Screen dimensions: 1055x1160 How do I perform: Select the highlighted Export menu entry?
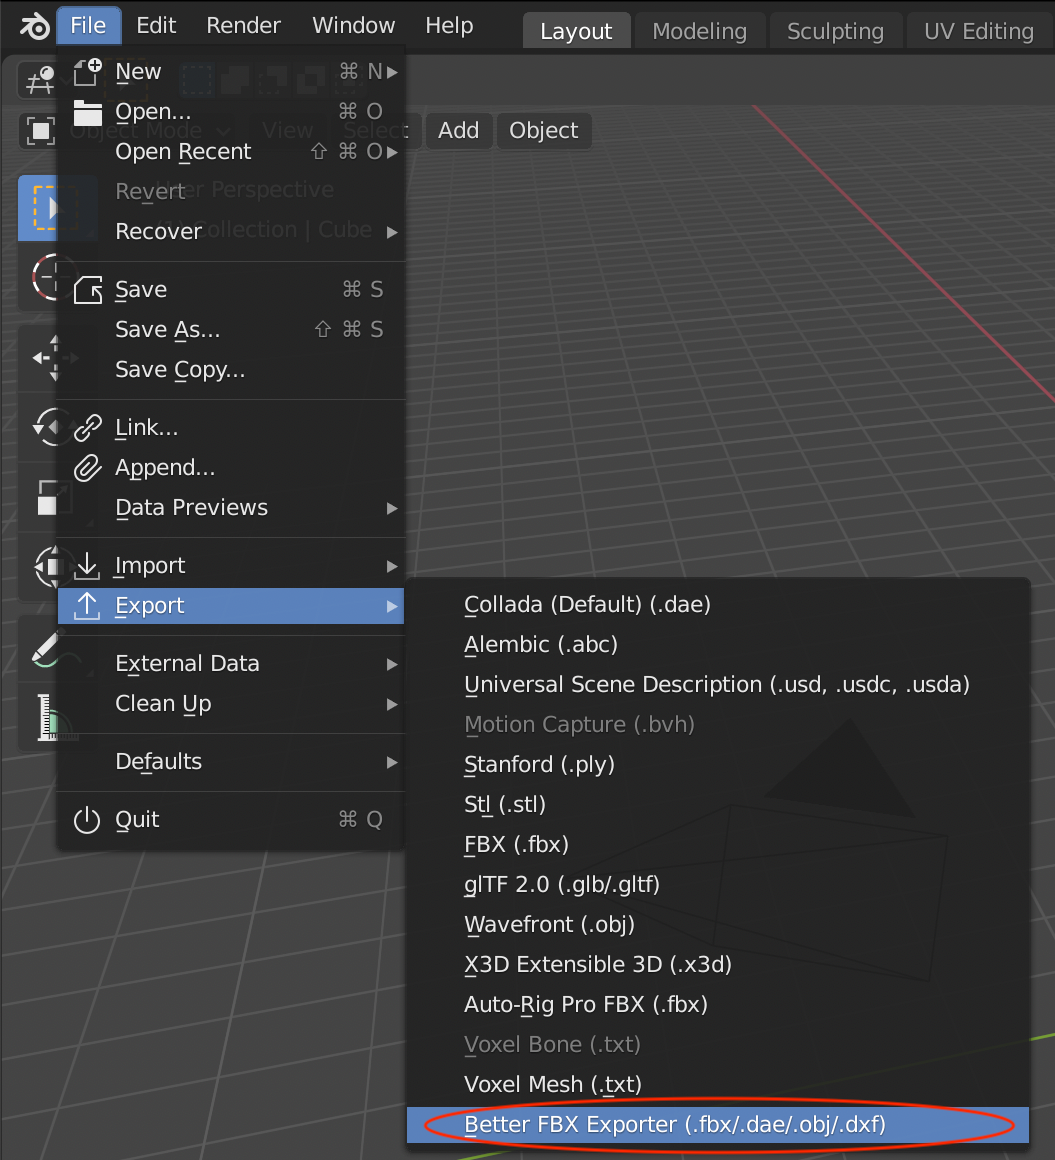232,606
